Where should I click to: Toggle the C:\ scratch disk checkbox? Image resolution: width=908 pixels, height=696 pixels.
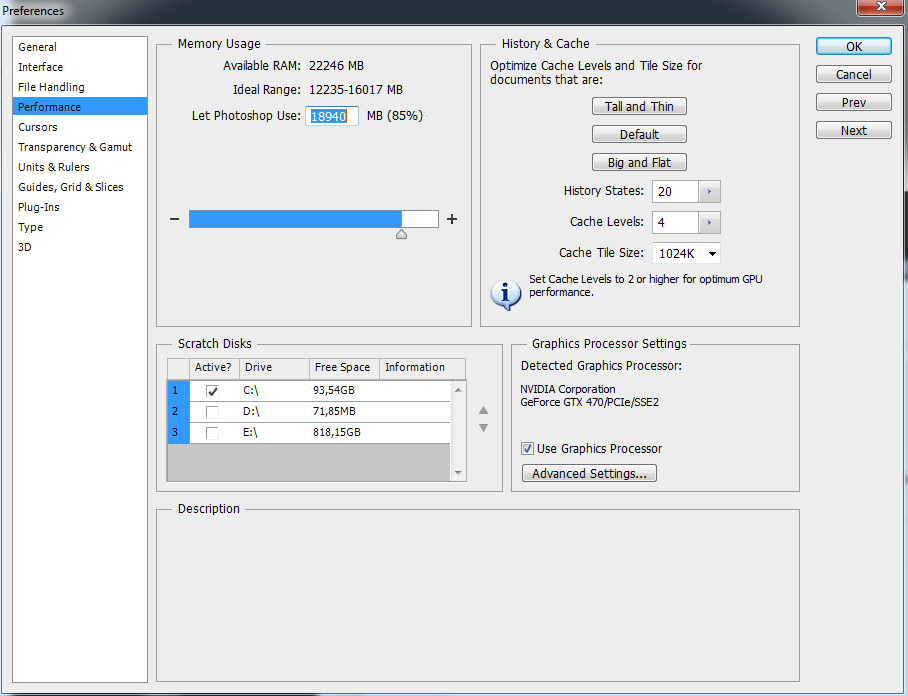click(x=212, y=391)
